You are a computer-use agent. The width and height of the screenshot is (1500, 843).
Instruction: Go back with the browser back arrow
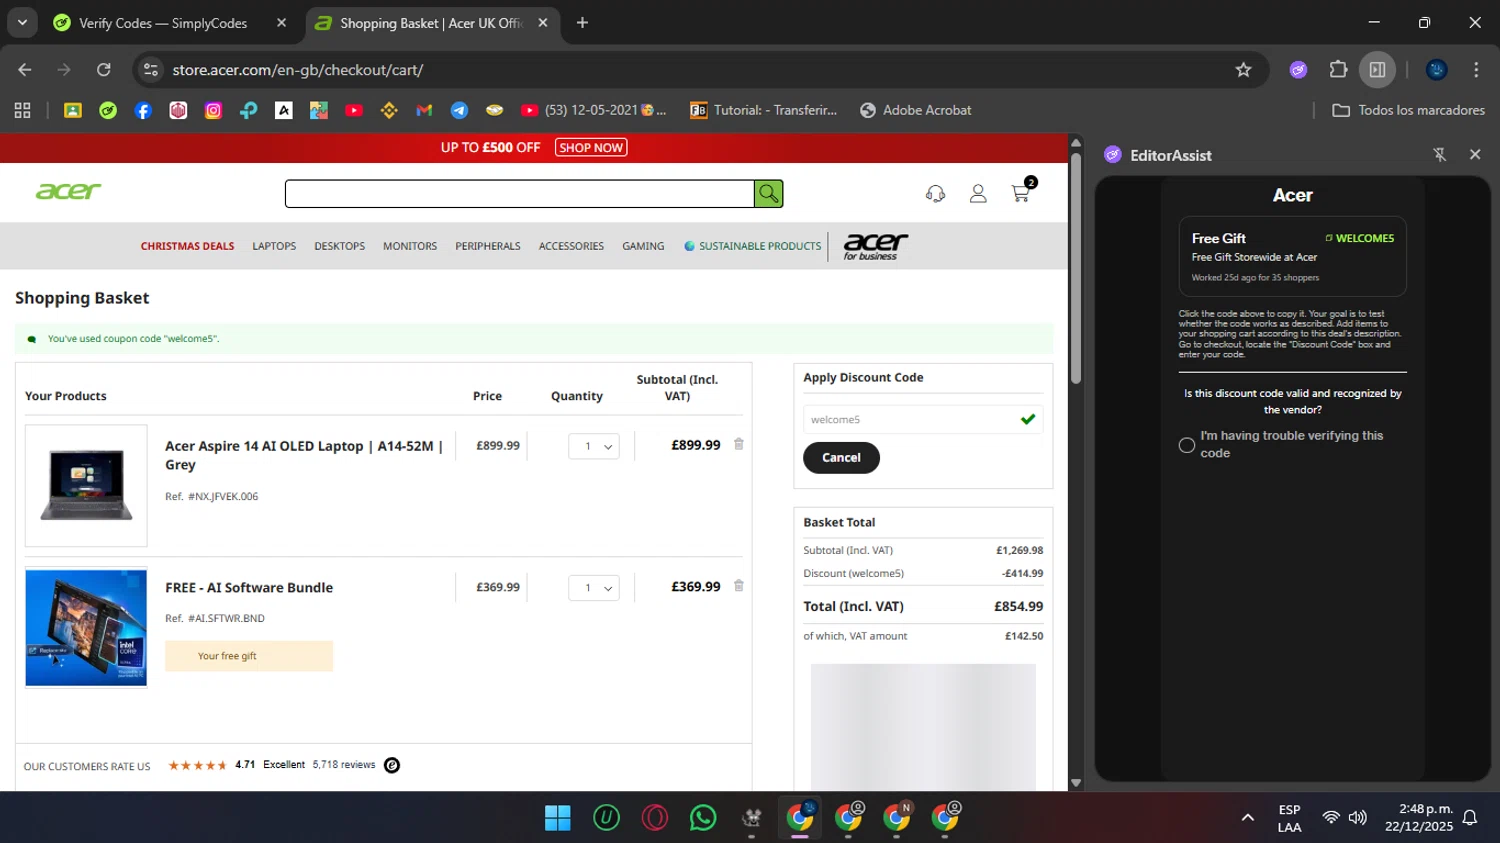pyautogui.click(x=25, y=70)
